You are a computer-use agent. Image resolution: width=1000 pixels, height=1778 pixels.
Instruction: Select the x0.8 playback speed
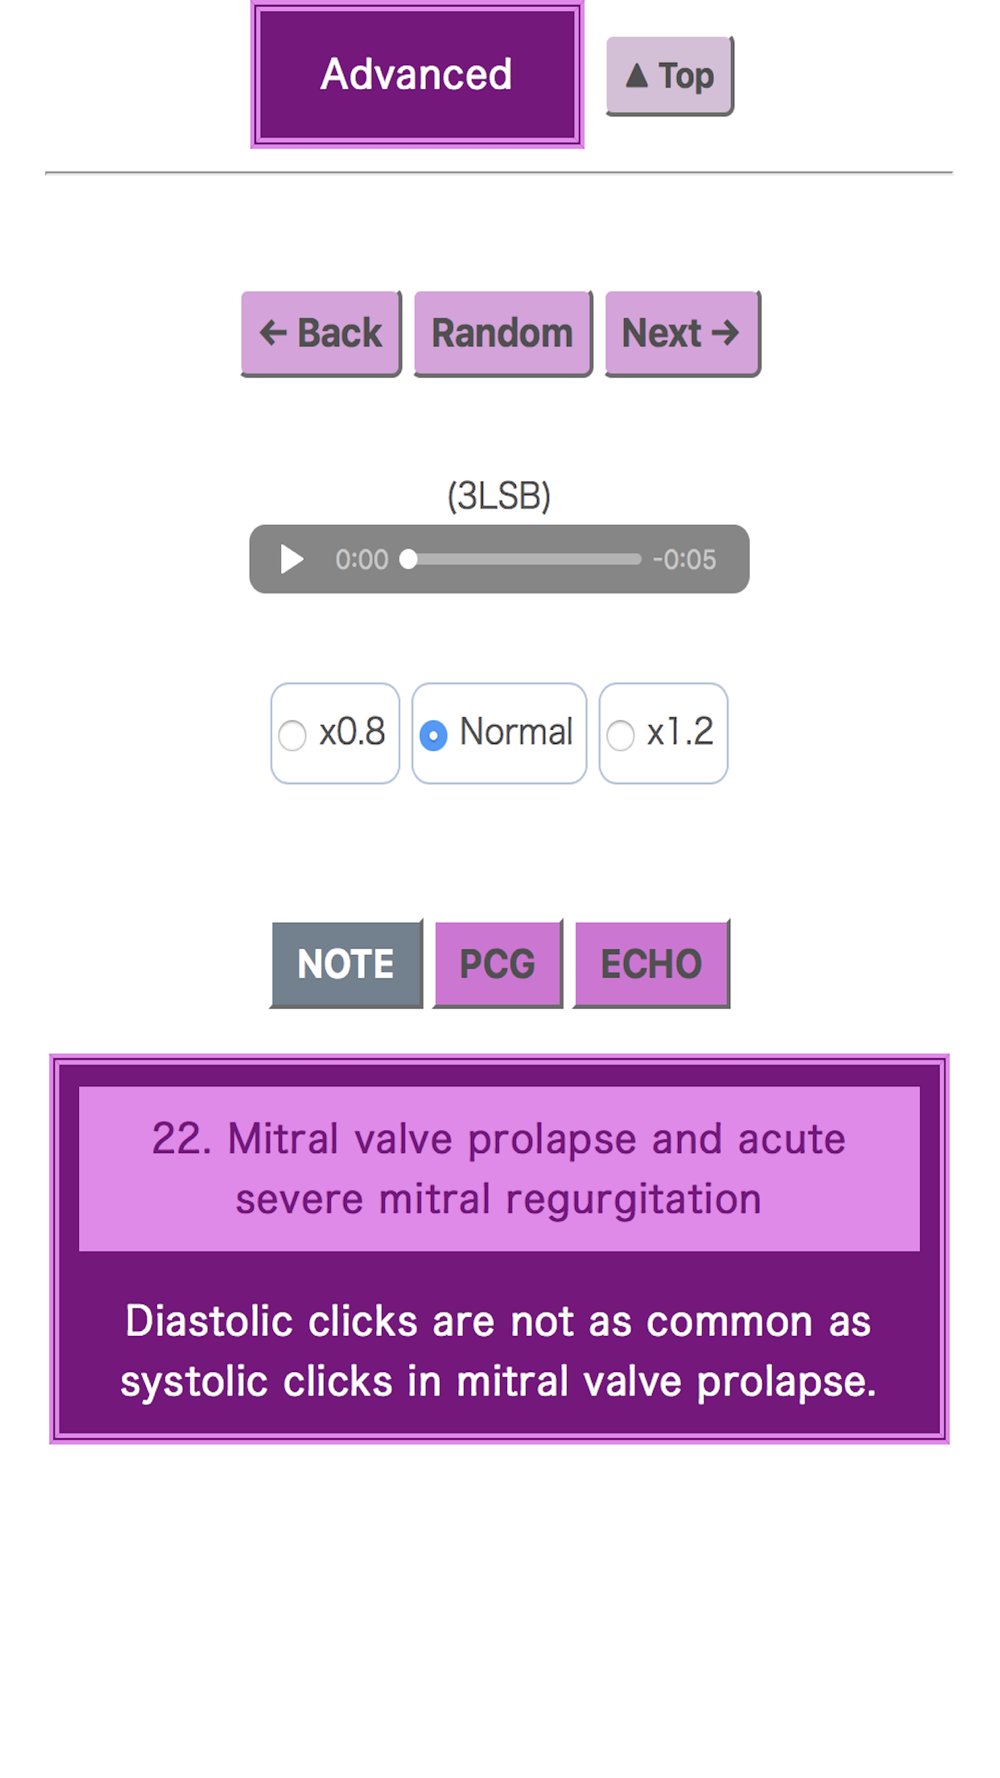pos(293,735)
